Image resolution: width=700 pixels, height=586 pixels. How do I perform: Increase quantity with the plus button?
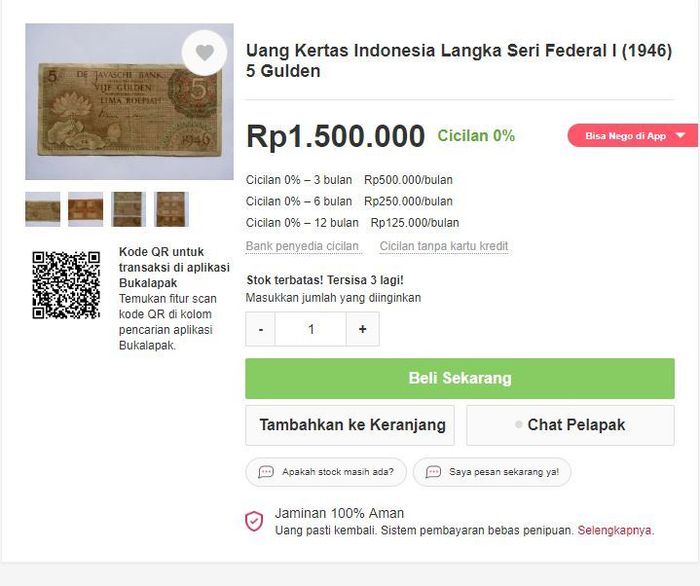pyautogui.click(x=362, y=329)
